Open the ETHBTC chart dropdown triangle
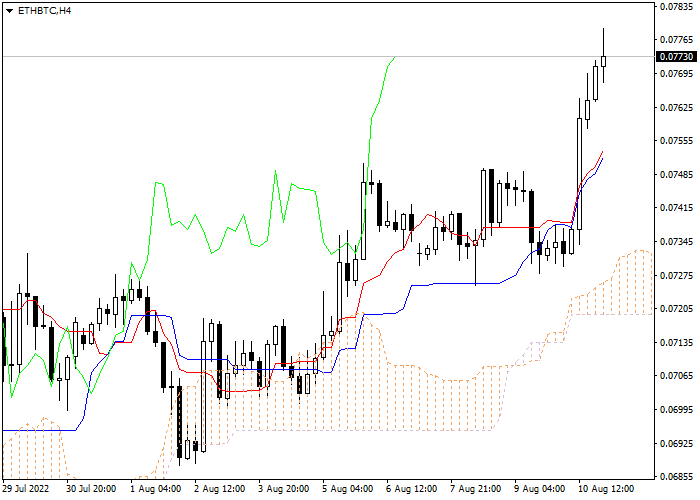700x500 pixels. coord(9,11)
